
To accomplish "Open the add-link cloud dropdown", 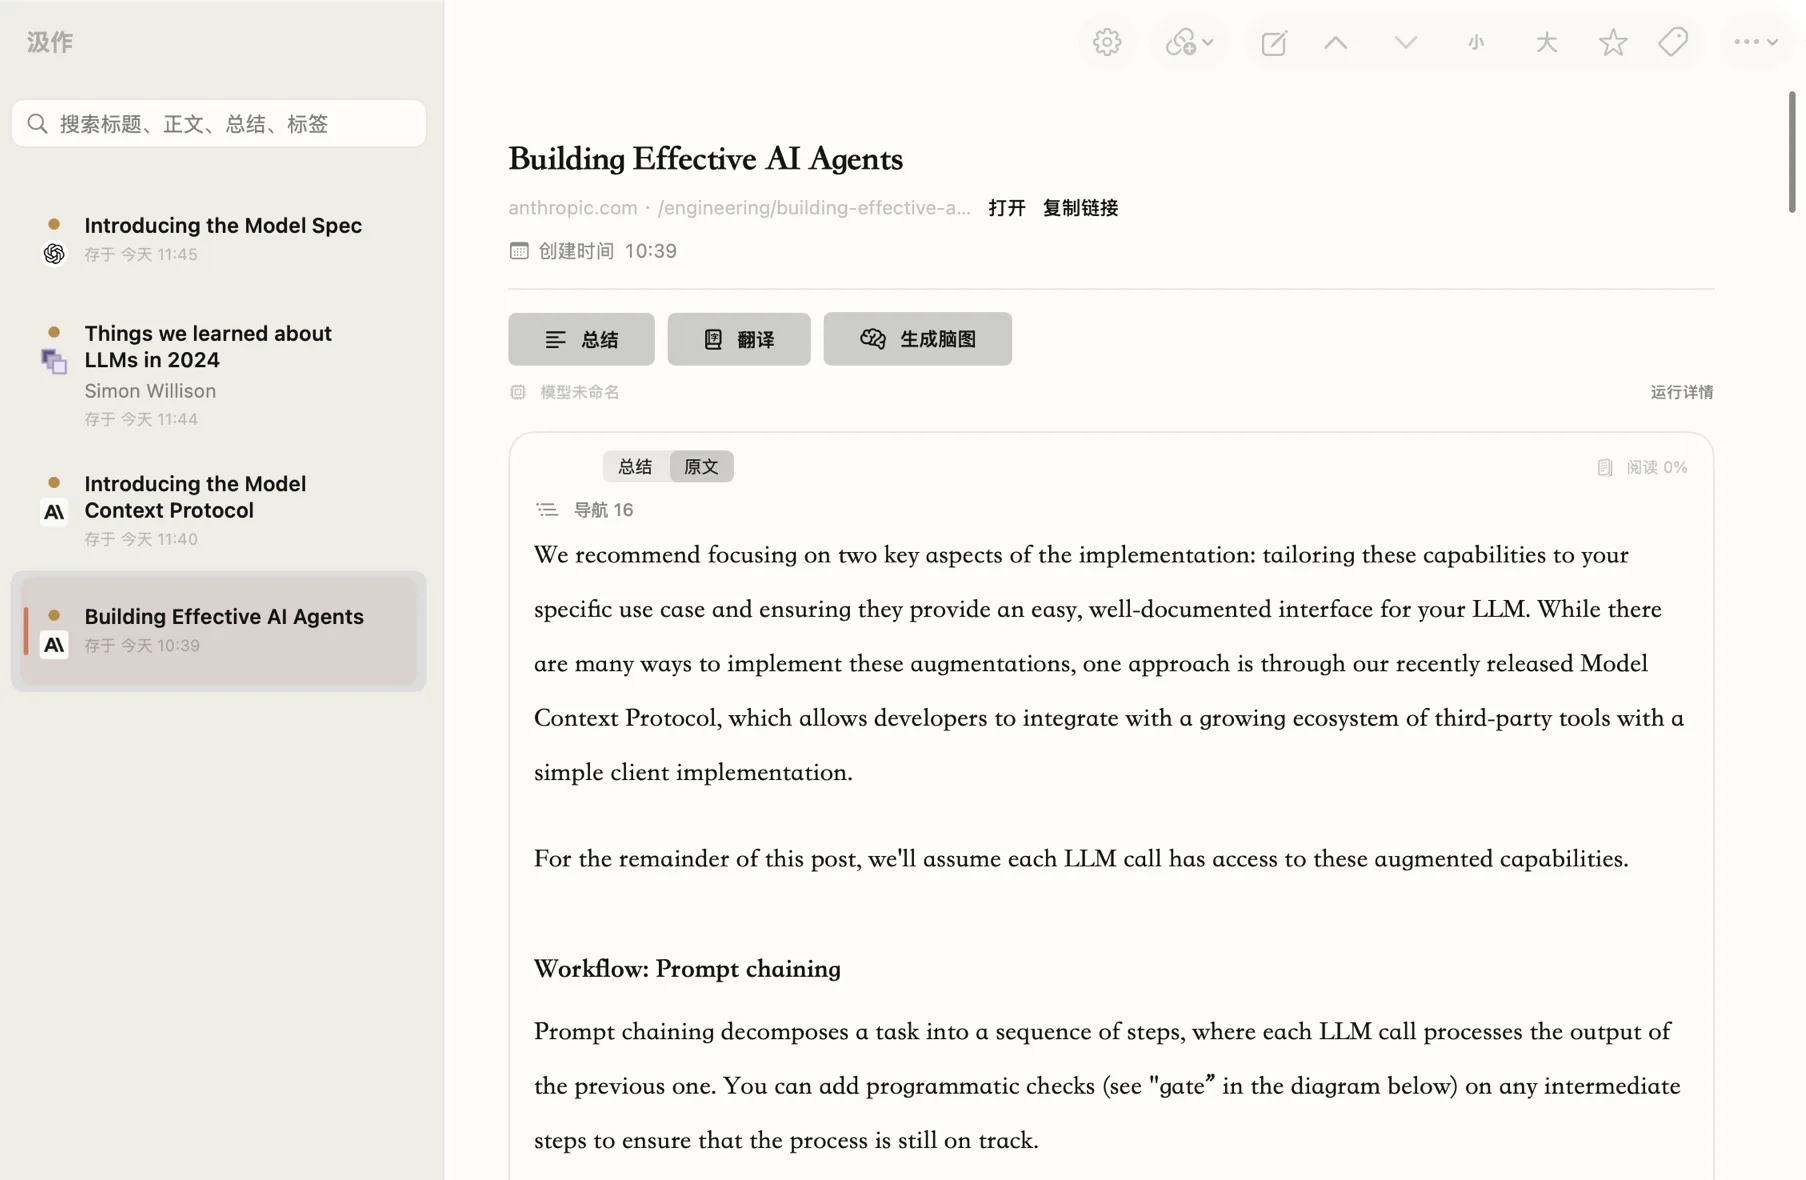I will (1189, 42).
